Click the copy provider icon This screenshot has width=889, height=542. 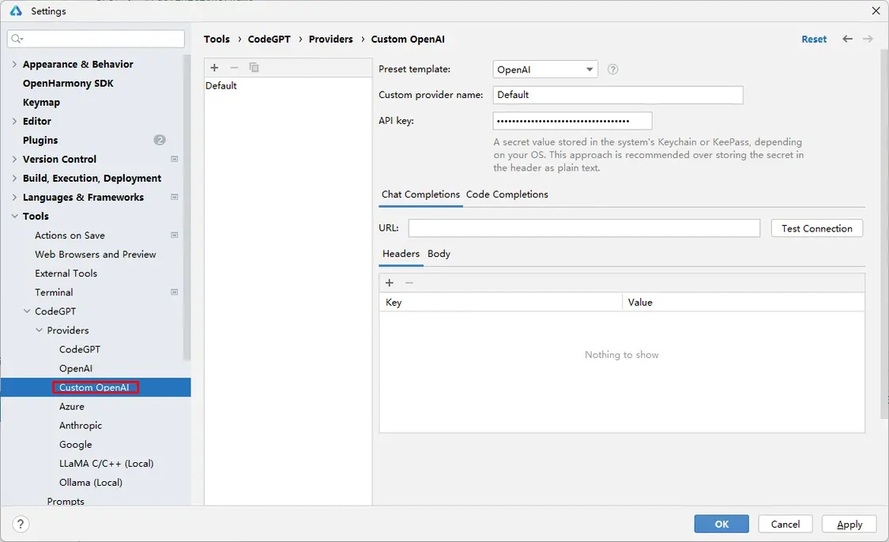[x=254, y=68]
